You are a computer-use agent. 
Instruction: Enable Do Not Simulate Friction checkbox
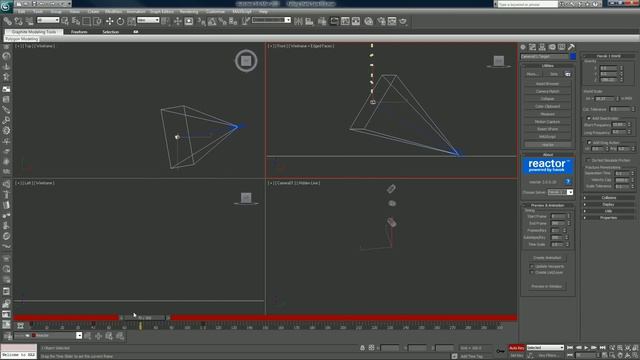tap(589, 160)
